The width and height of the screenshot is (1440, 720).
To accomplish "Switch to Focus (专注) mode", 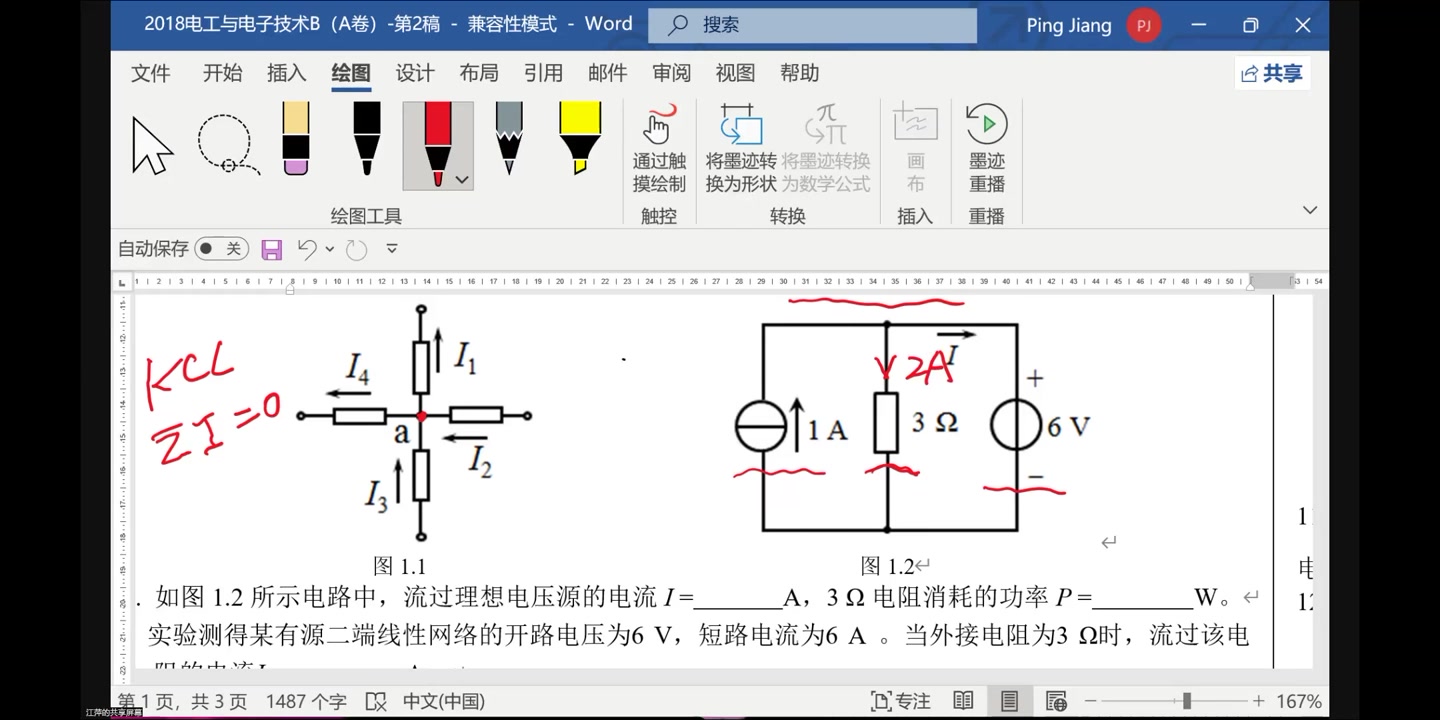I will tap(901, 701).
